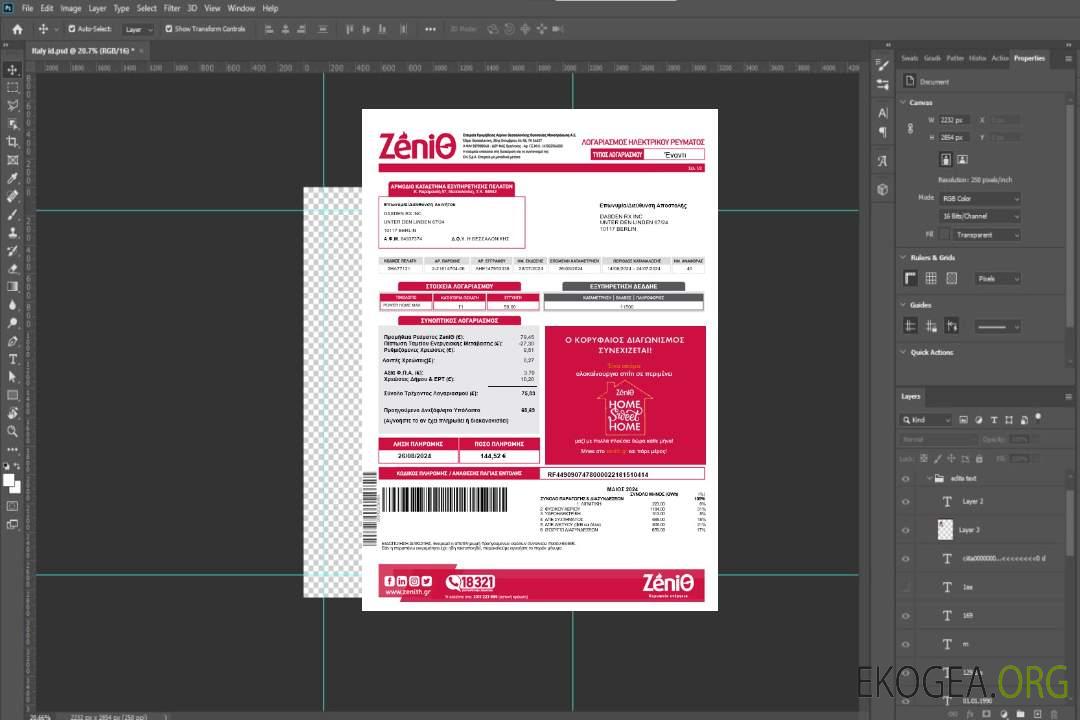Select the Polygonal Lasso tool

pos(12,105)
